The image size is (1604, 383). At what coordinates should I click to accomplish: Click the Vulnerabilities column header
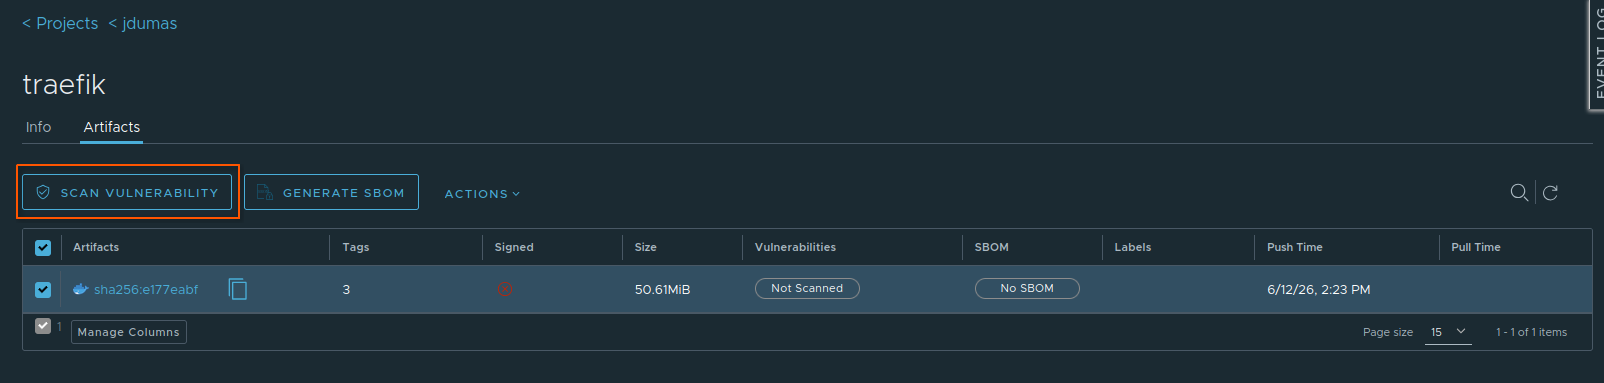[x=795, y=247]
